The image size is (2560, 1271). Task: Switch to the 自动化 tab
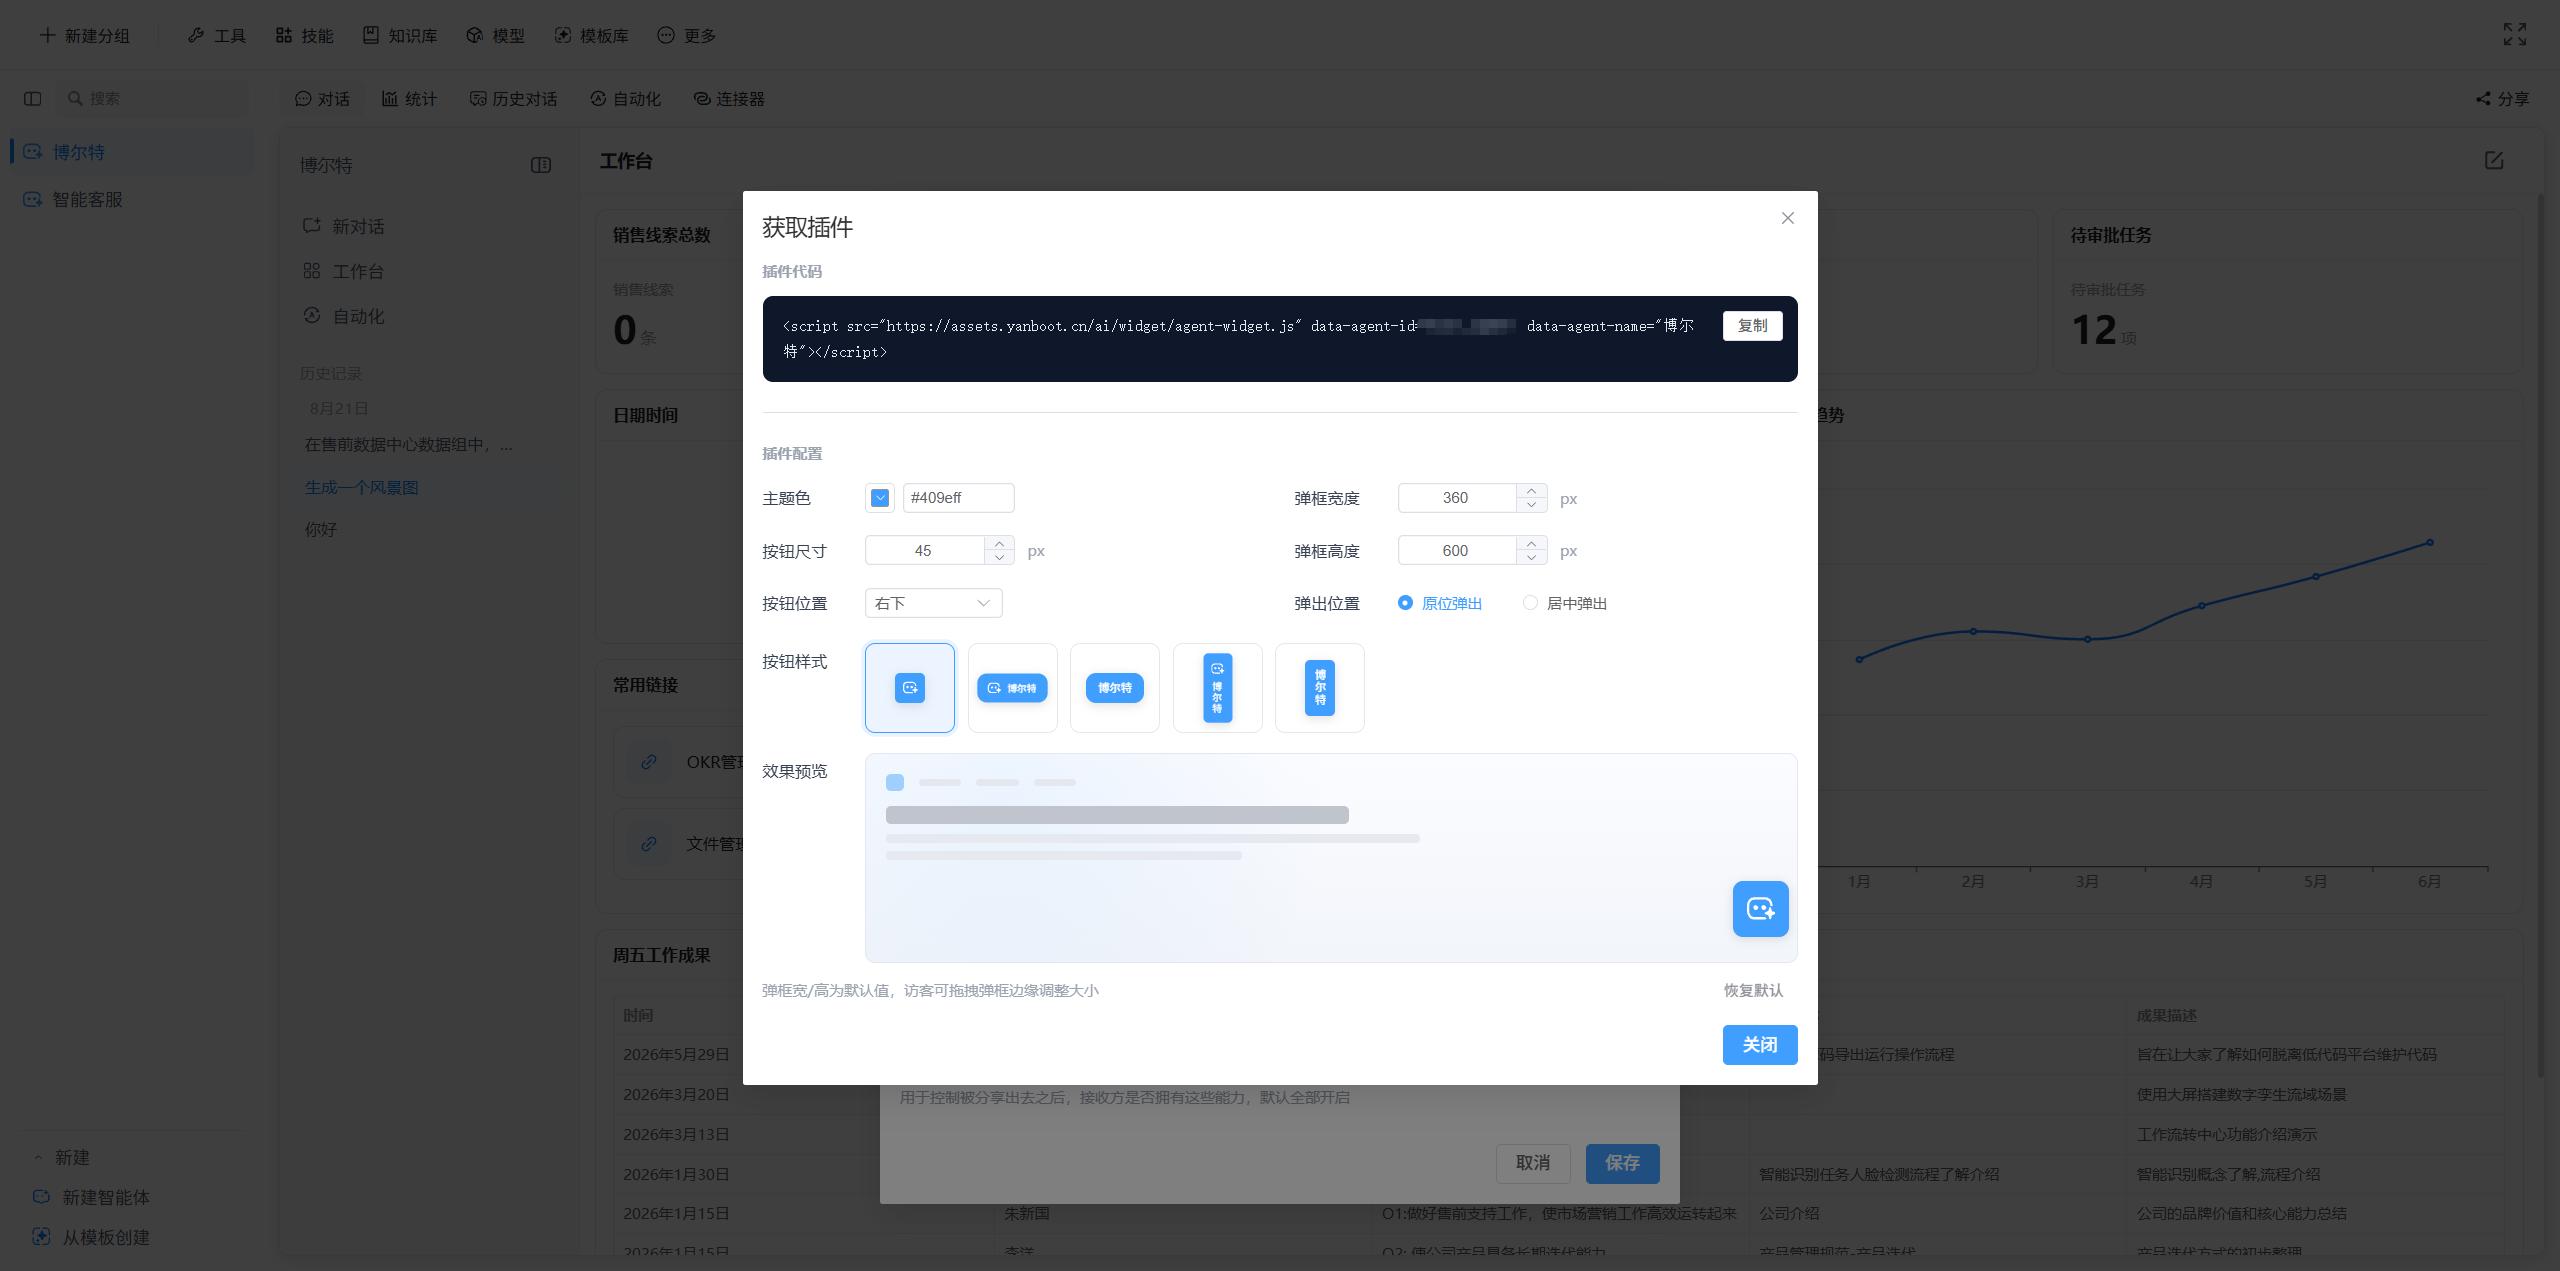[625, 99]
